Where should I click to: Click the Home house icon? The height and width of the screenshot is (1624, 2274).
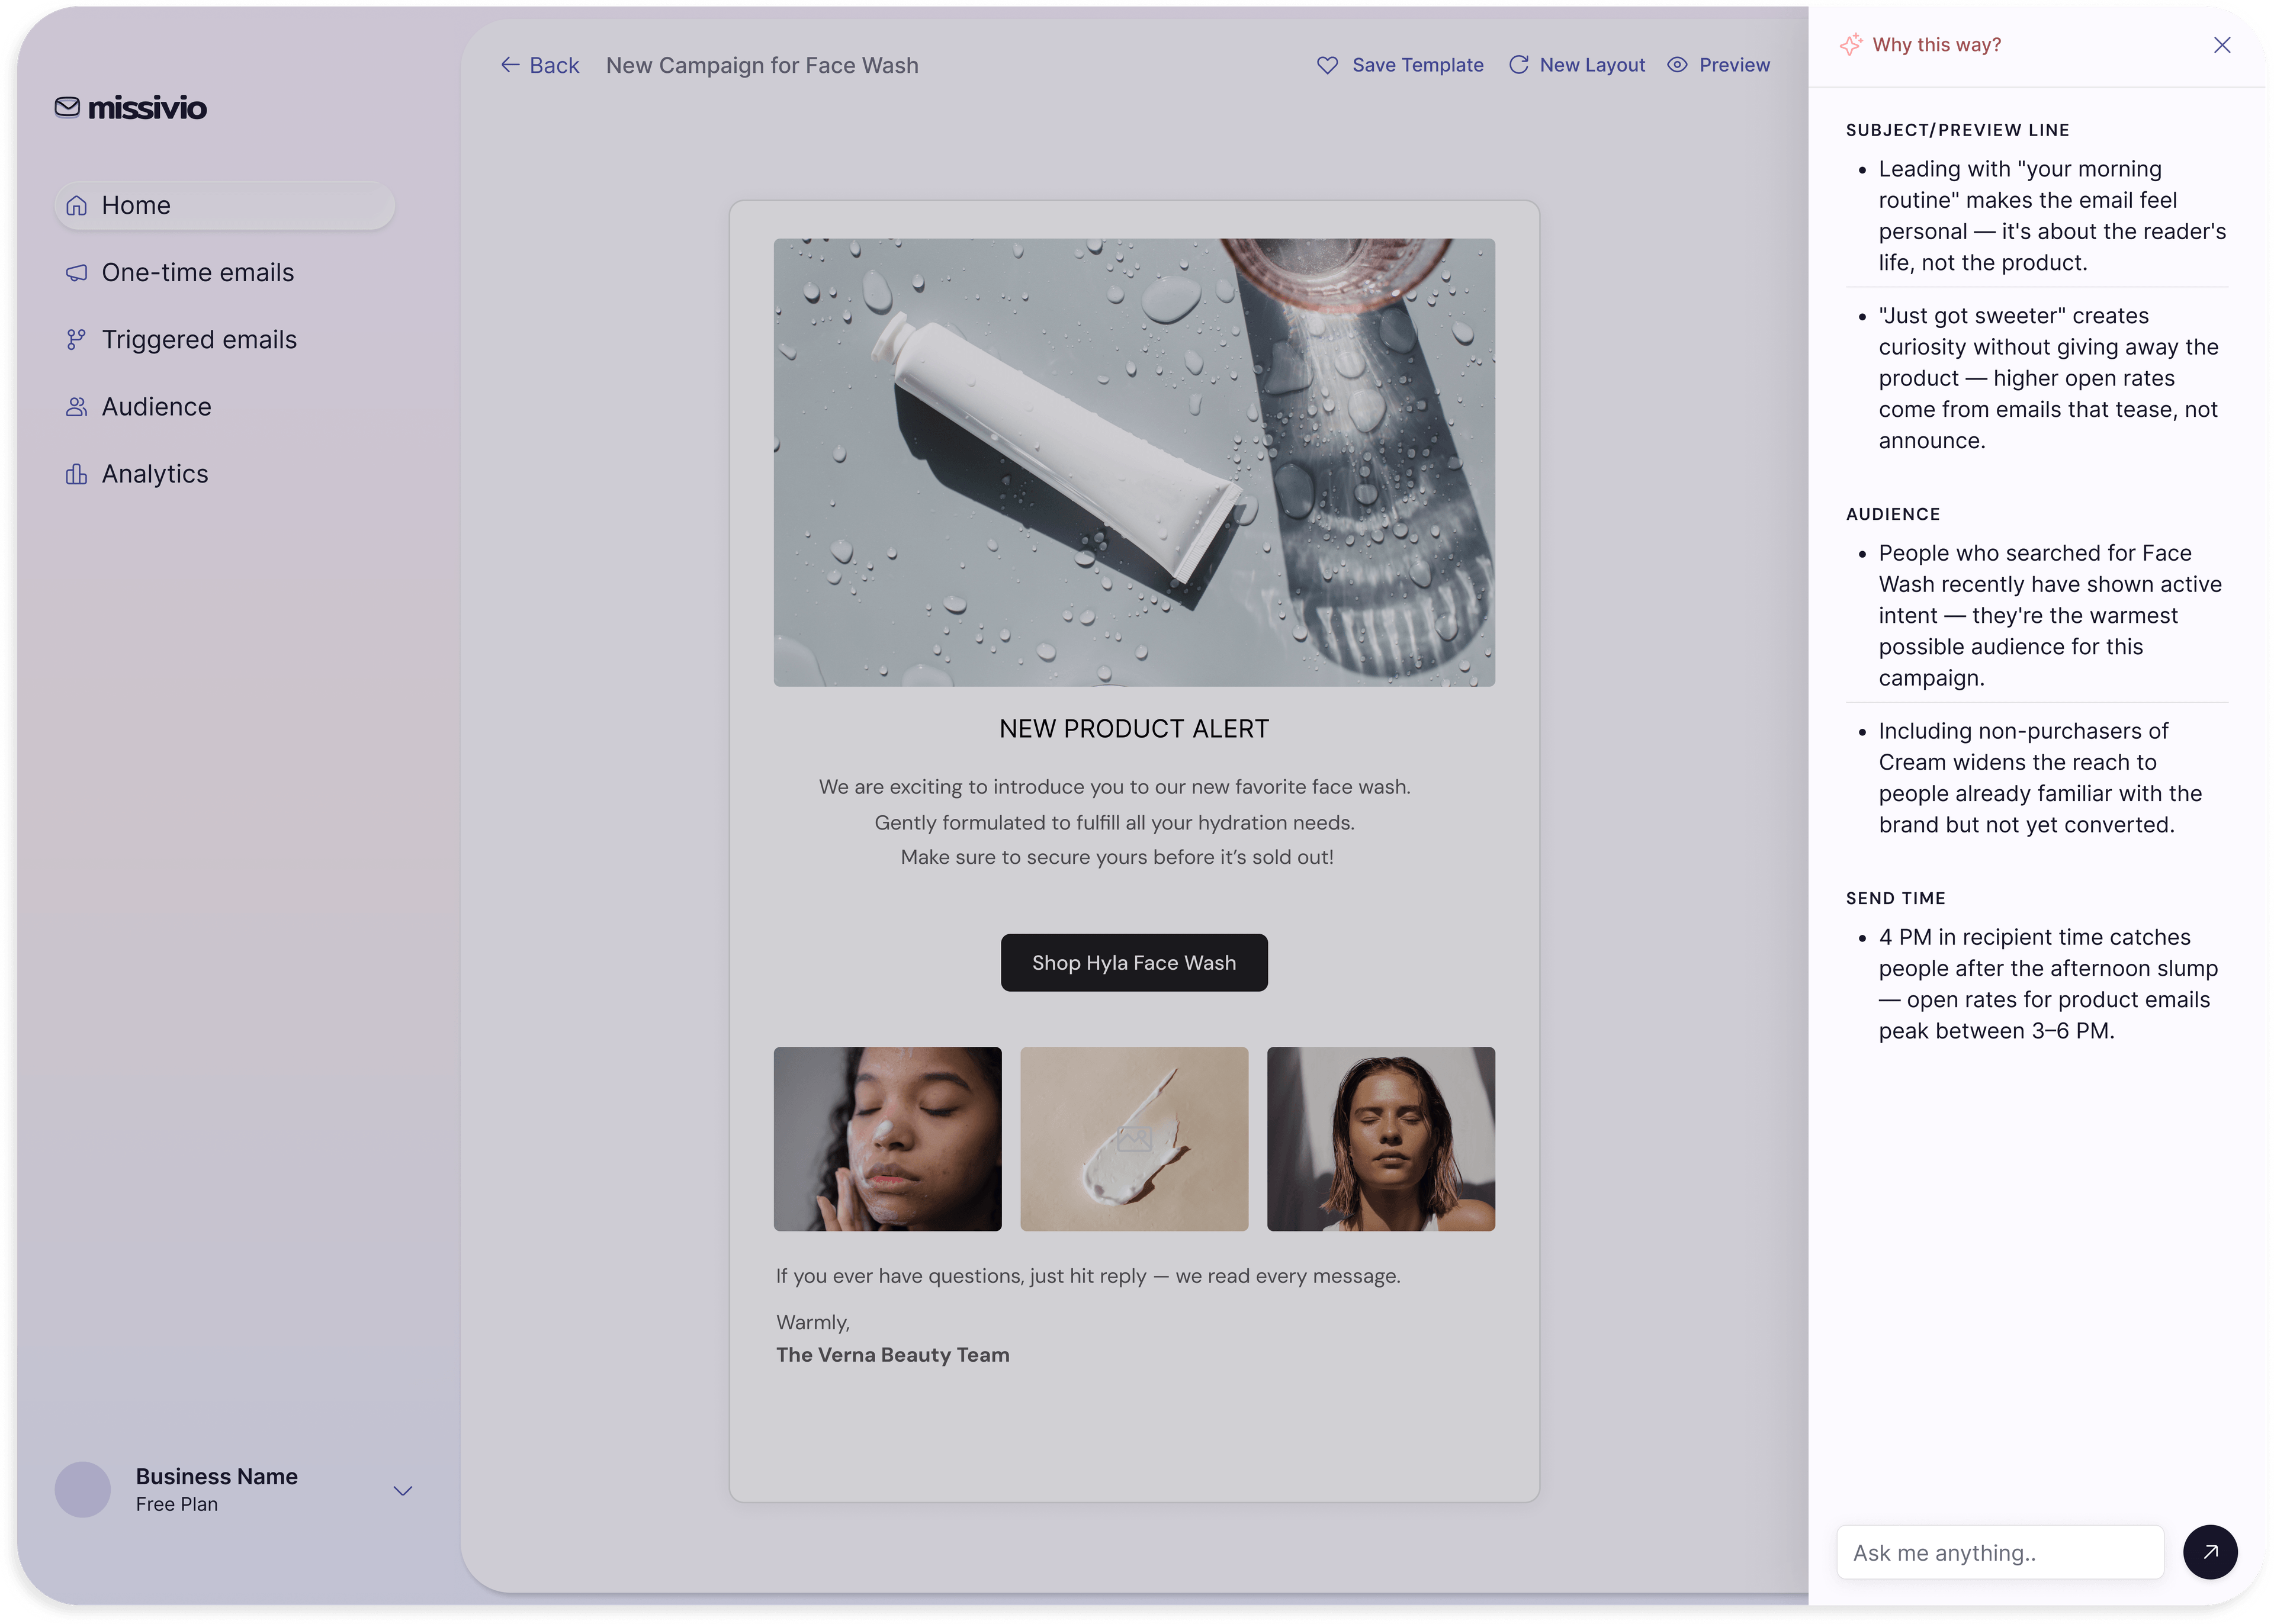point(76,206)
